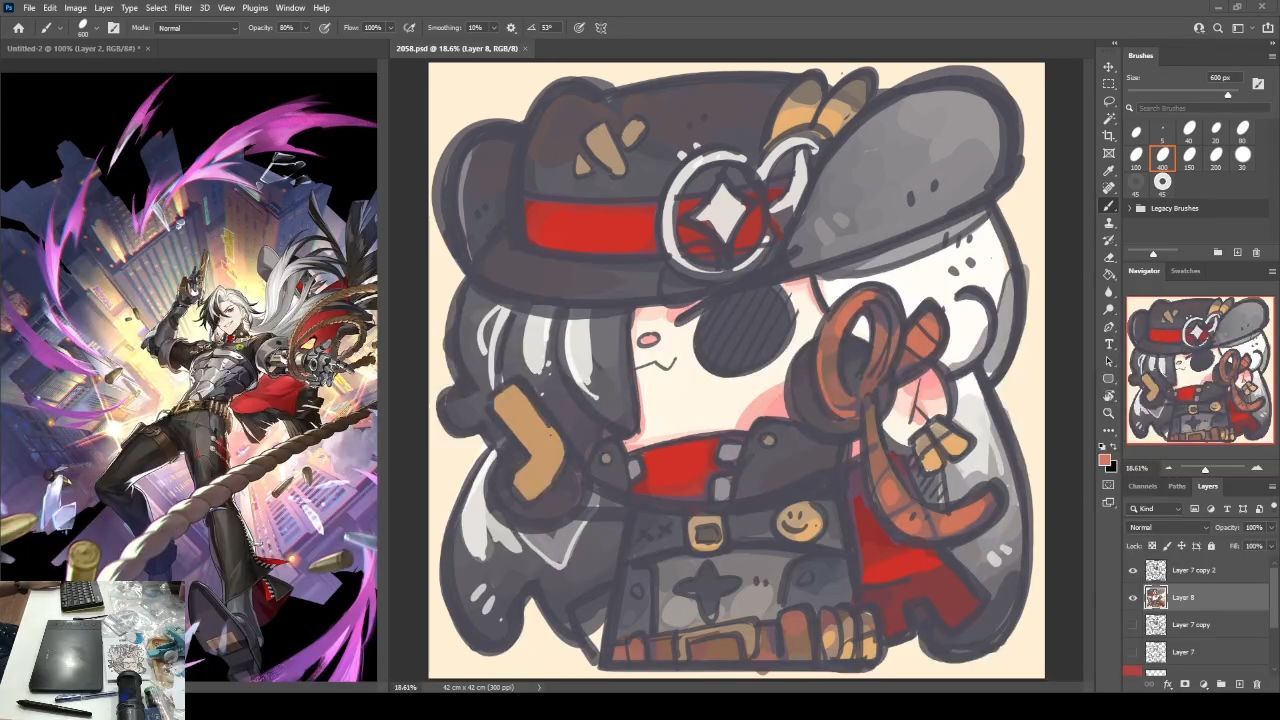Select the 400 brush preset

point(1162,158)
